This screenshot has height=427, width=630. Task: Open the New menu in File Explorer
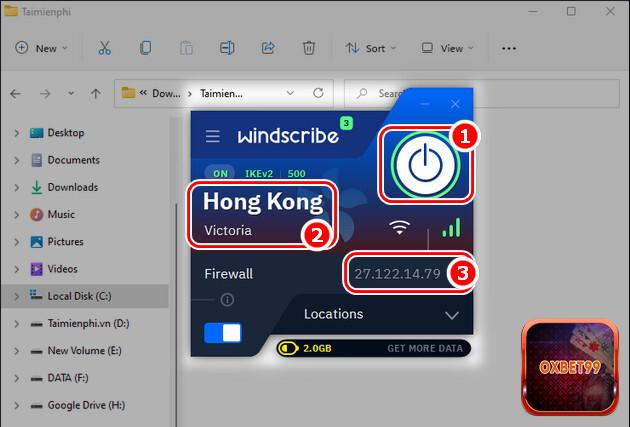coord(41,48)
